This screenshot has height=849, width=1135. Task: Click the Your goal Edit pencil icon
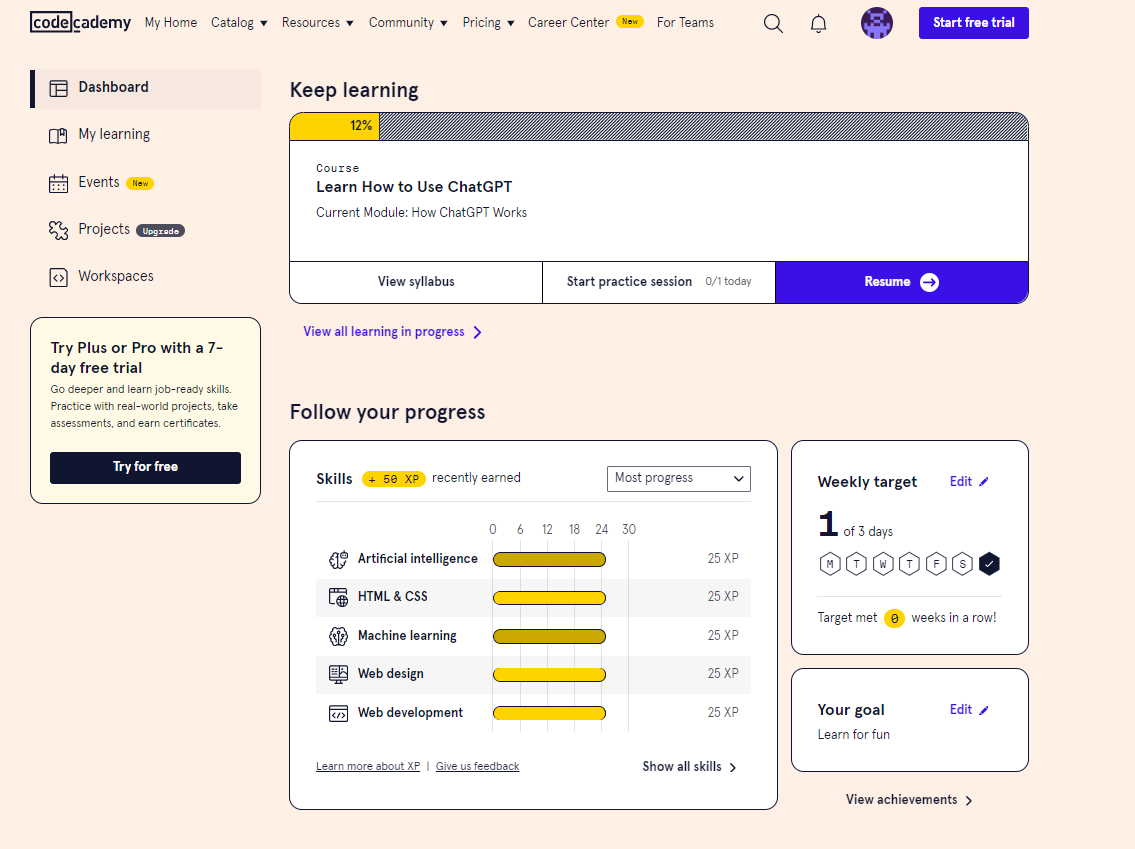click(983, 710)
